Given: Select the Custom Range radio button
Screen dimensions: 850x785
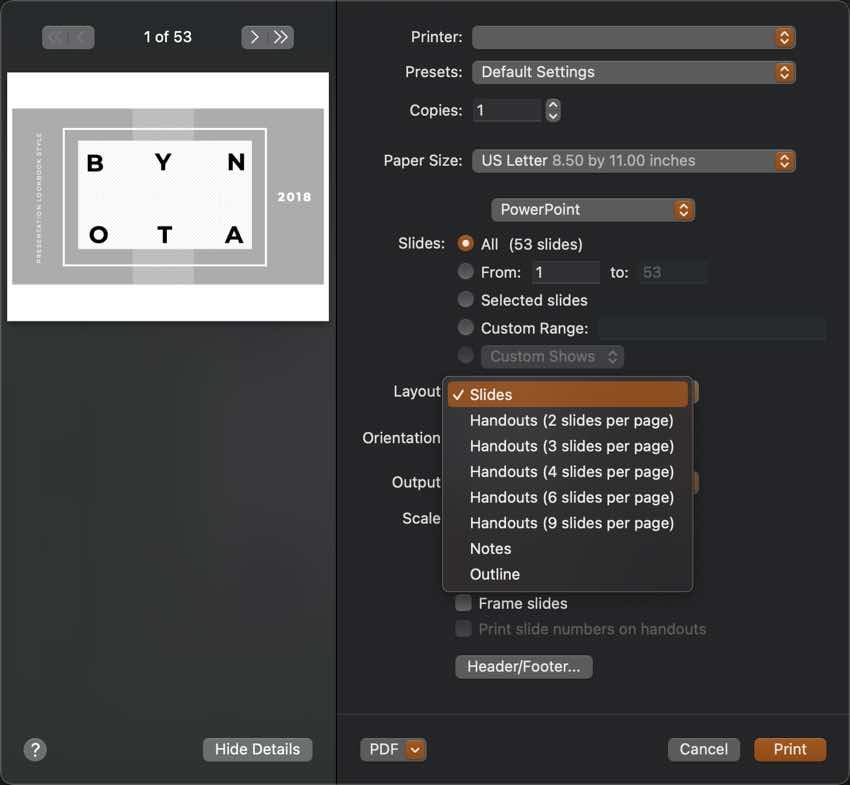Looking at the screenshot, I should click(465, 328).
